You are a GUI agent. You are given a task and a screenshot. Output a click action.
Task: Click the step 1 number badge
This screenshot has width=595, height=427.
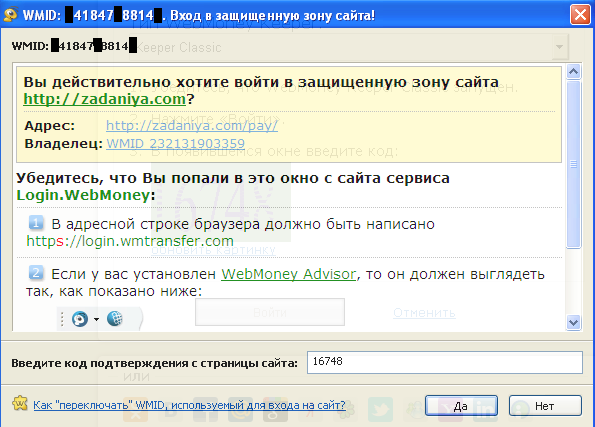pos(36,223)
